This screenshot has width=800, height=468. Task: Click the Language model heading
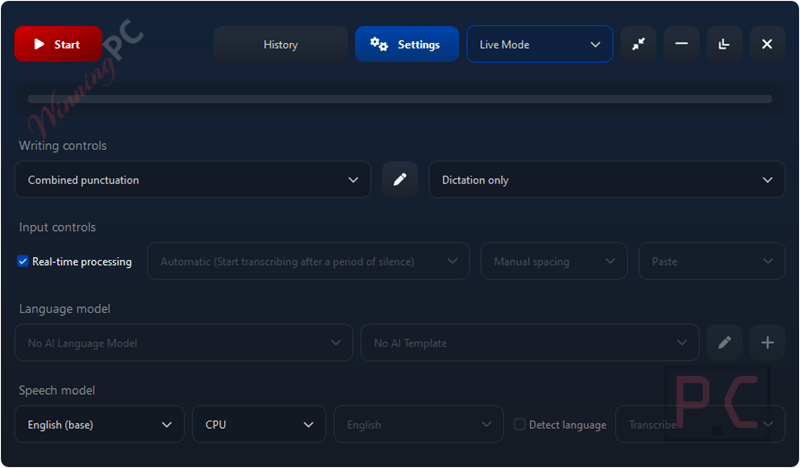[x=64, y=309]
